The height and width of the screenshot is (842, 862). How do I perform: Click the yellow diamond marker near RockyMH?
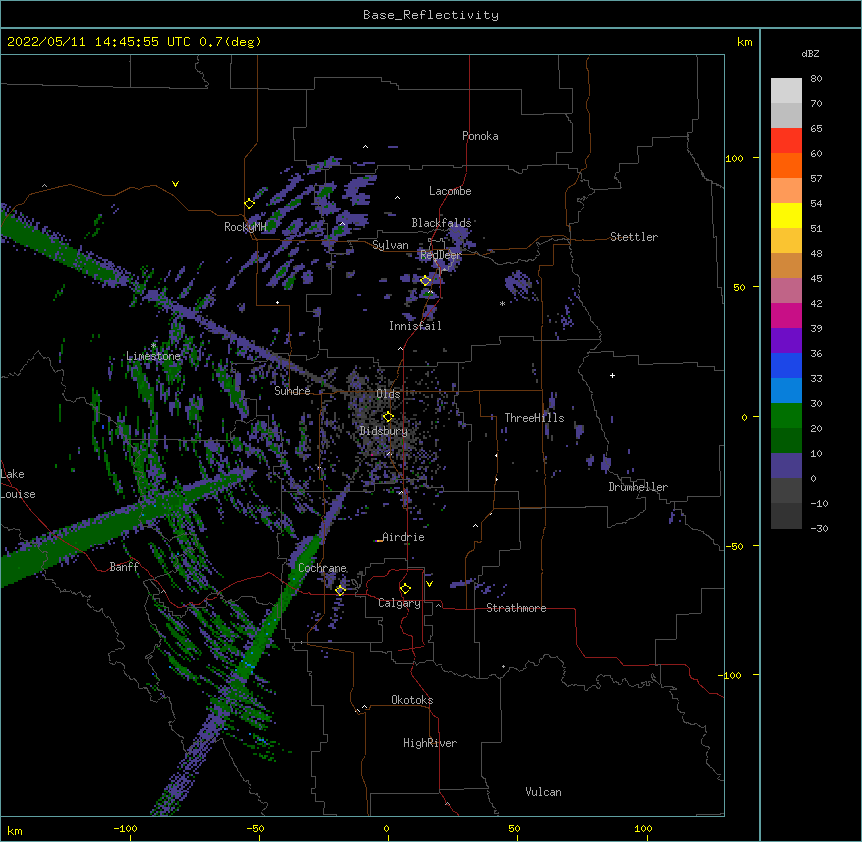[249, 204]
